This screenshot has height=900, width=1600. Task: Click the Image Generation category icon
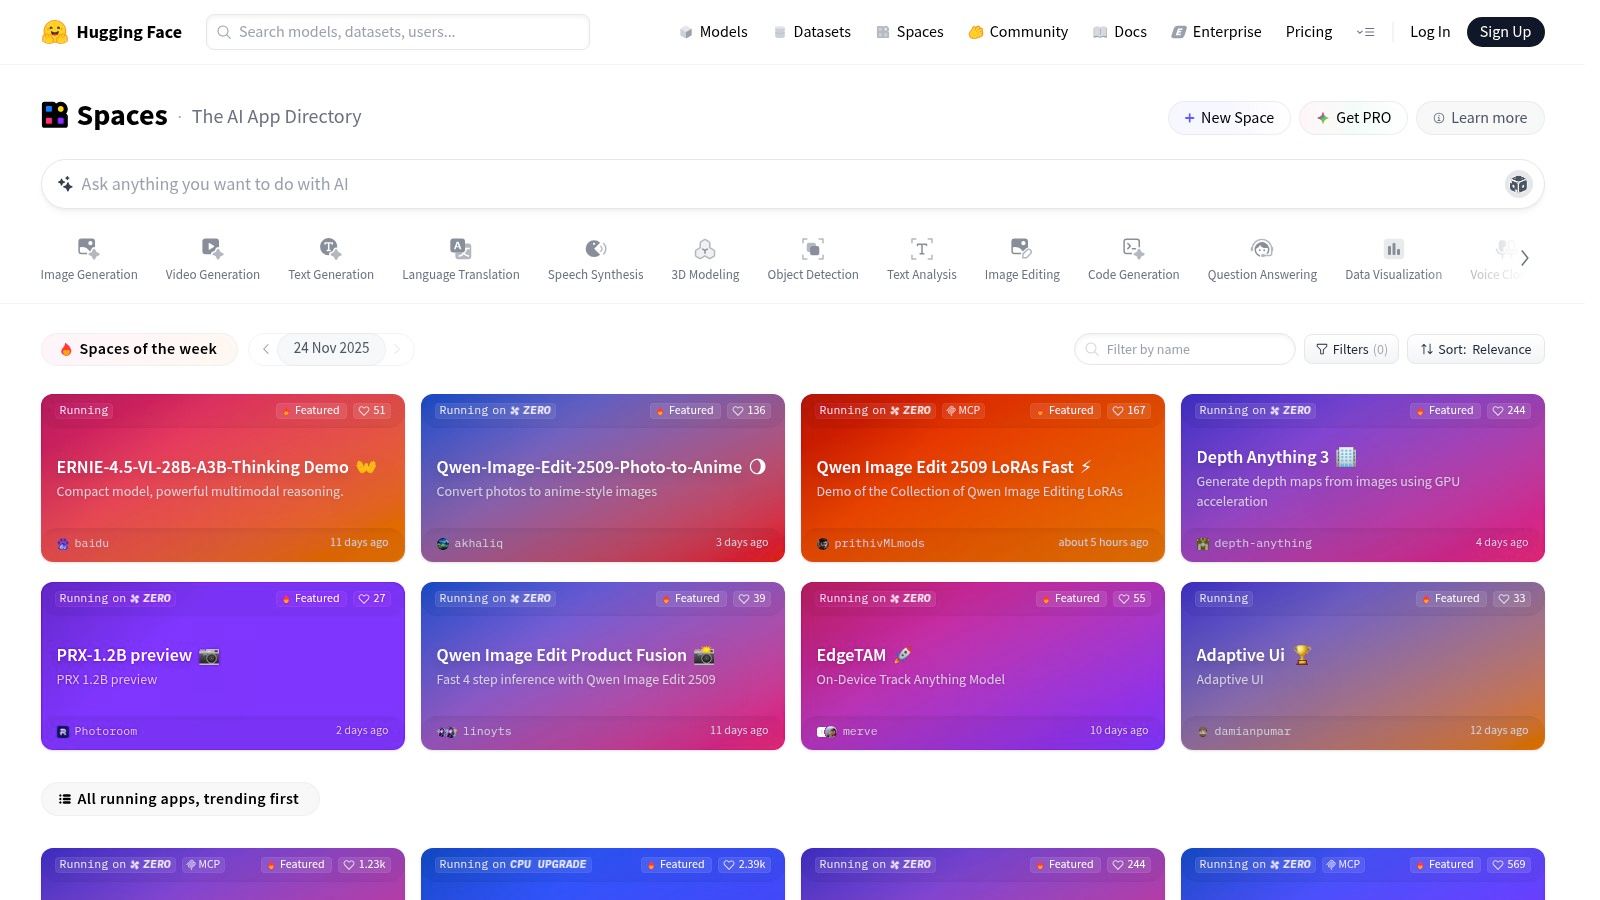(88, 249)
